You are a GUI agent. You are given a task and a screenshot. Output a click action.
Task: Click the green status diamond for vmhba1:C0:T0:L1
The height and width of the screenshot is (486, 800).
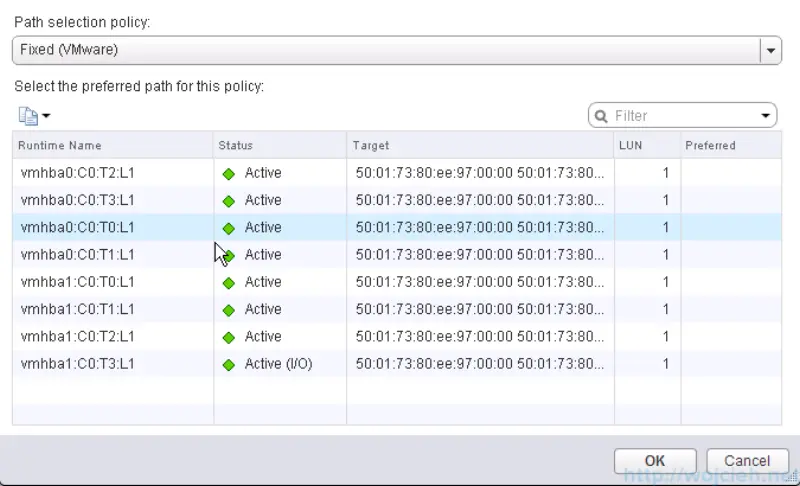(x=228, y=283)
